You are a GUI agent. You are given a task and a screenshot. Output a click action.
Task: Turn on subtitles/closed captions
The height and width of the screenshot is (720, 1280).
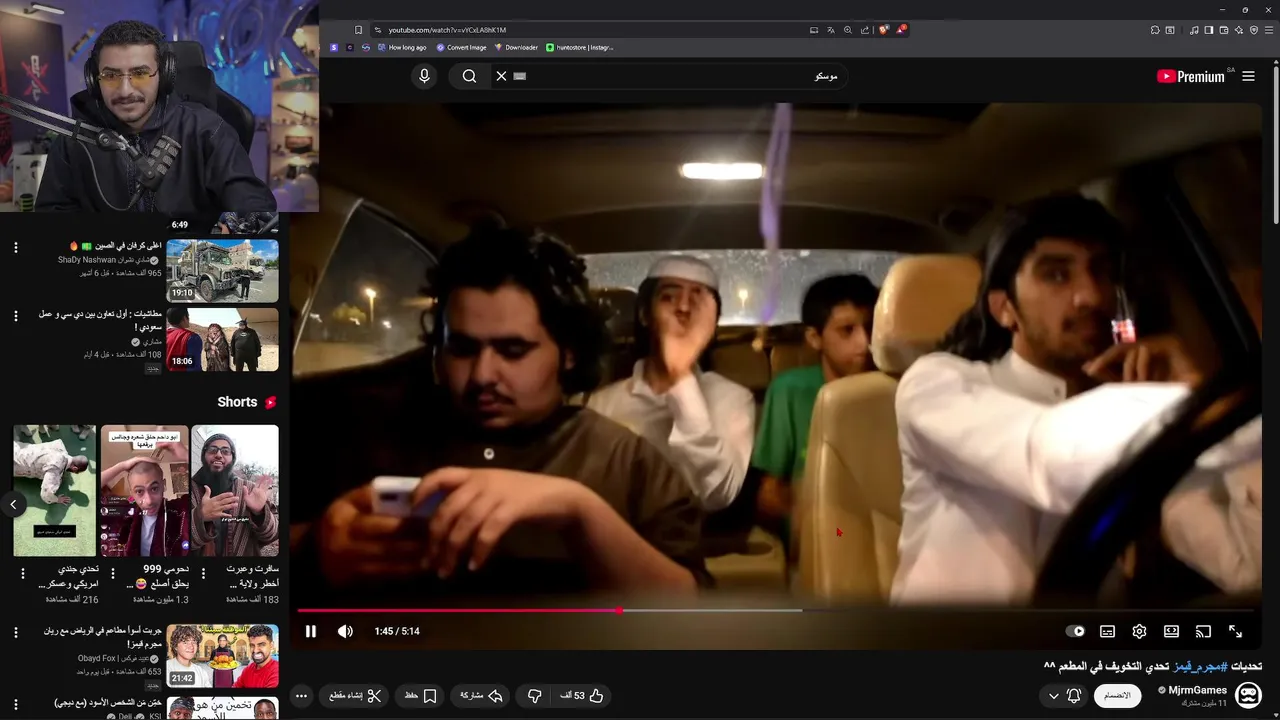(x=1107, y=631)
